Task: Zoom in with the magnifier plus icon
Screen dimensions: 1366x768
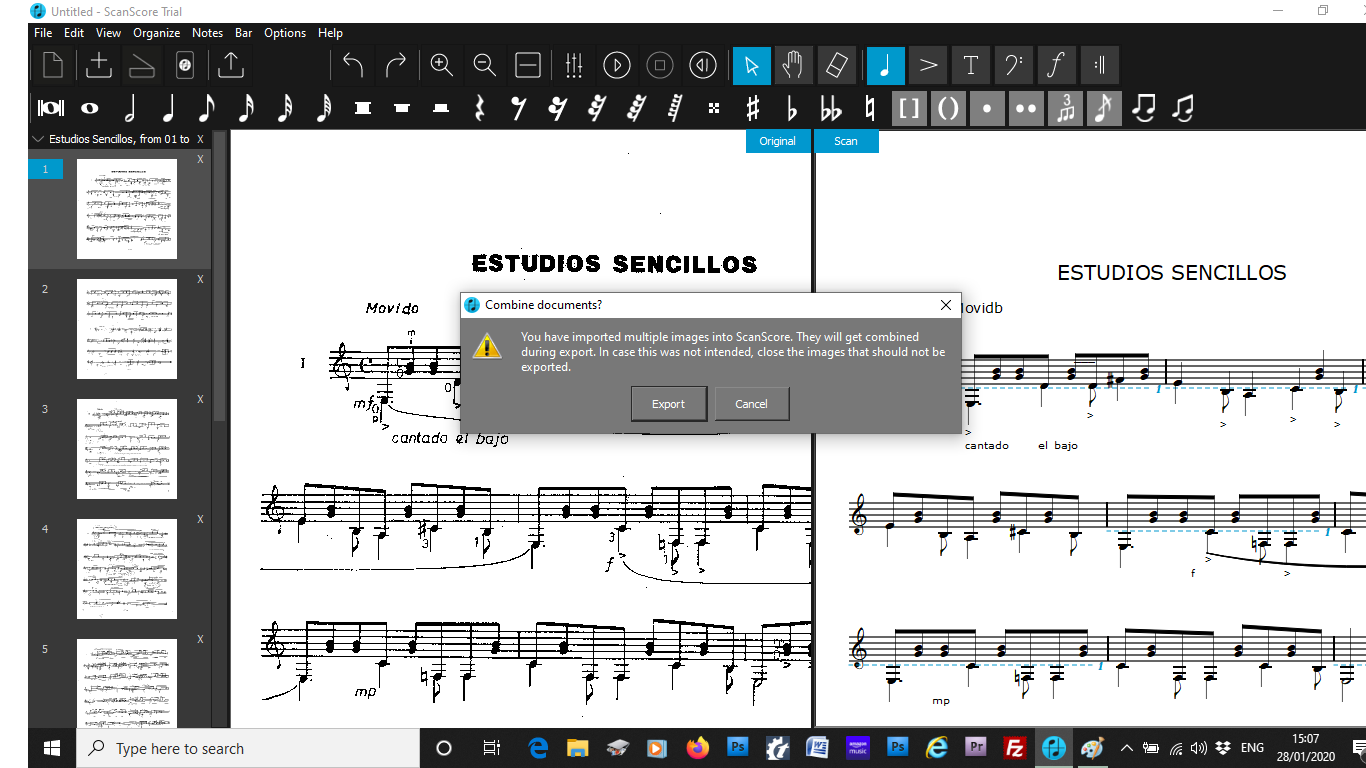Action: pyautogui.click(x=442, y=66)
